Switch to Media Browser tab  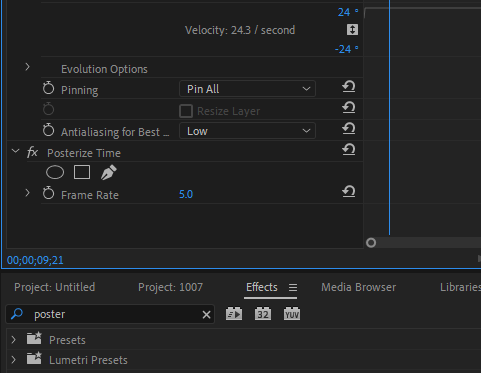coord(359,287)
